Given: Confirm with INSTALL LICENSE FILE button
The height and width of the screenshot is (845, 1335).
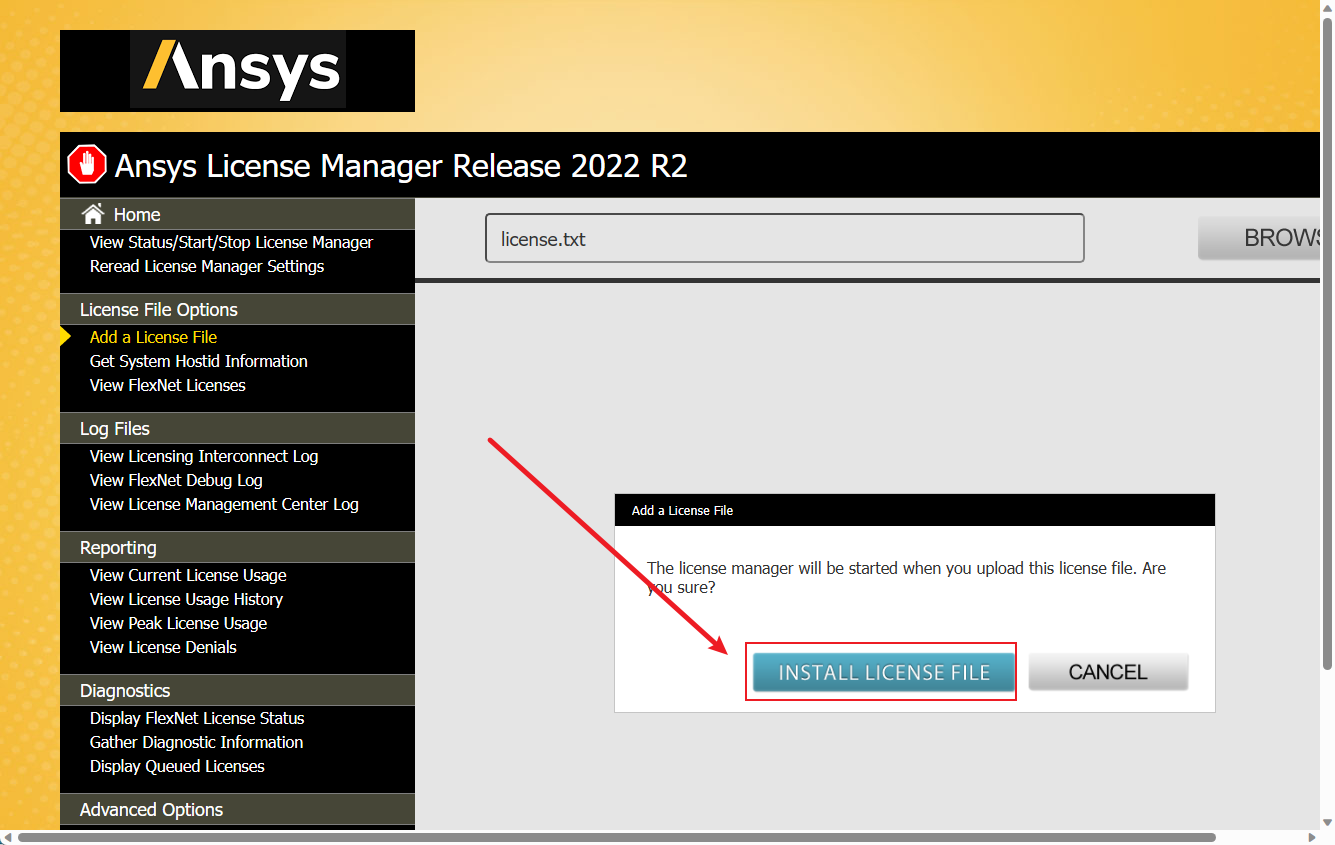Looking at the screenshot, I should pos(884,672).
